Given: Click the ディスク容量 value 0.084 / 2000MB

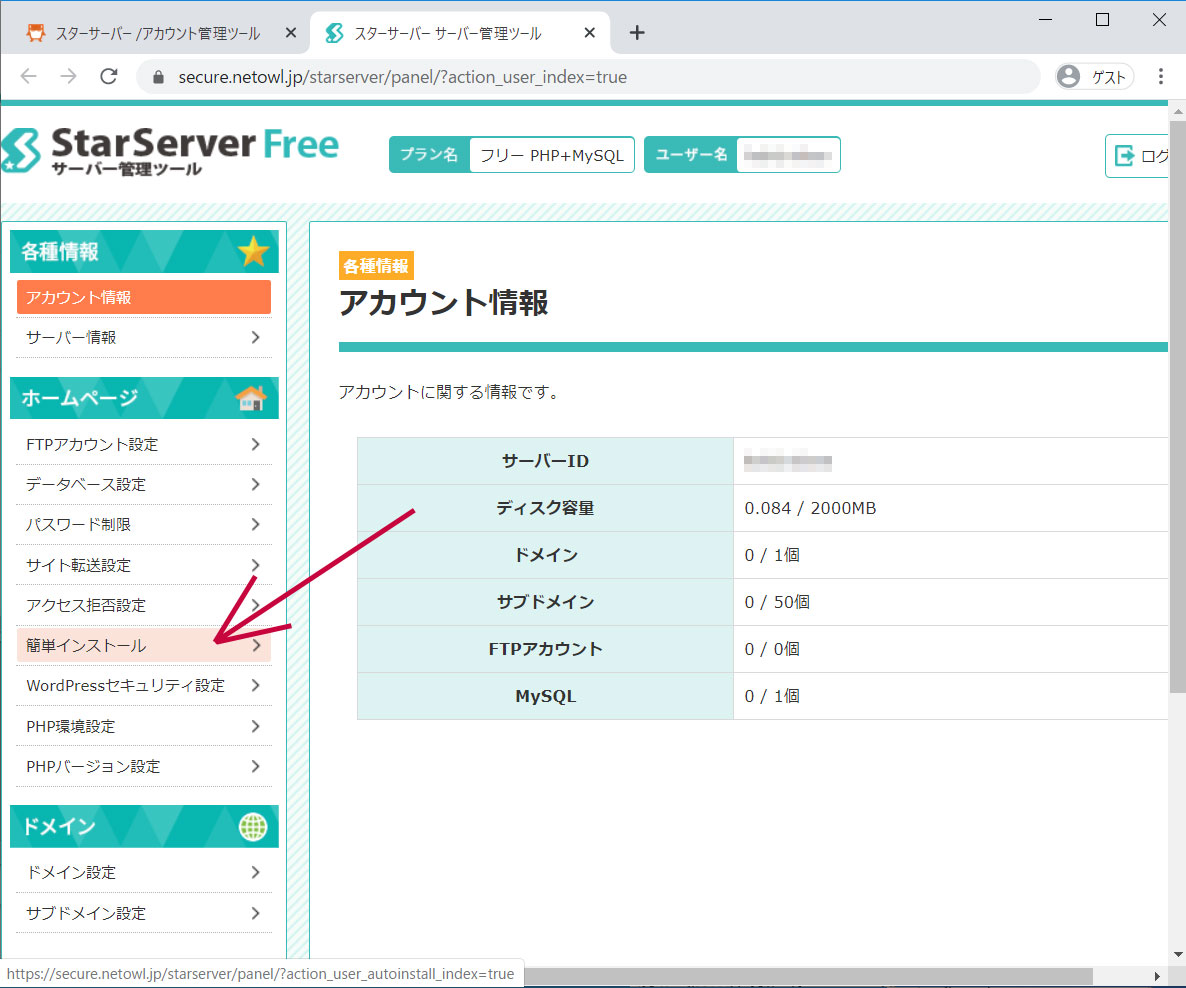Looking at the screenshot, I should [810, 508].
